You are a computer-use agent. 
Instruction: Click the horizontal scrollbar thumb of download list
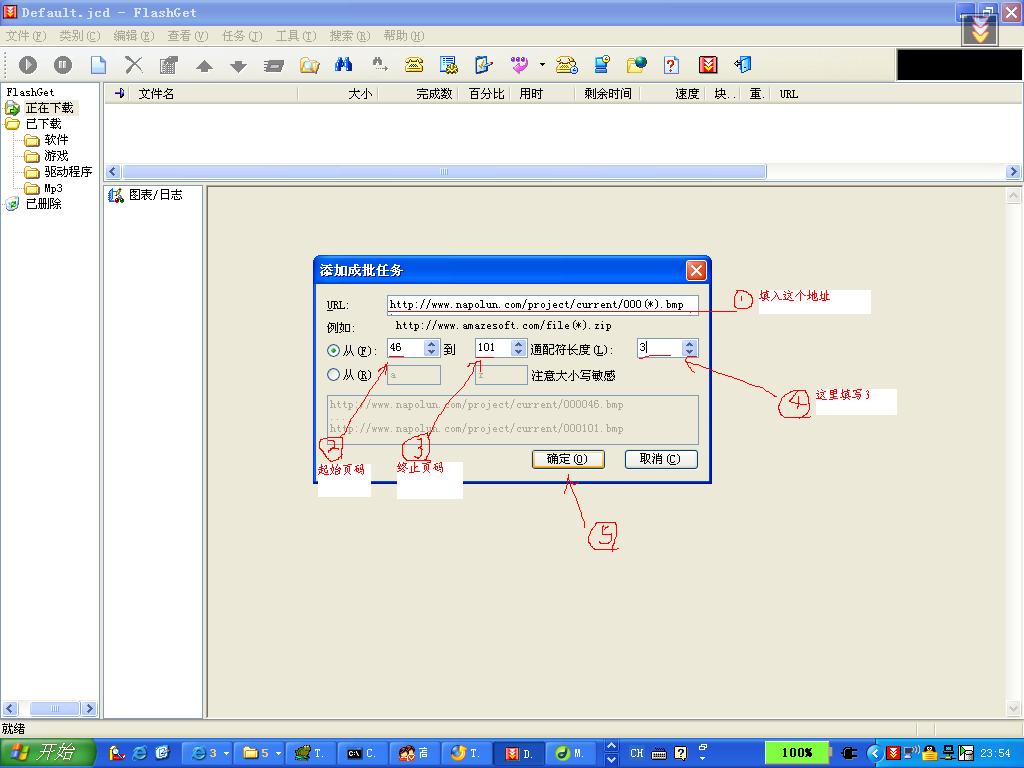tap(444, 172)
